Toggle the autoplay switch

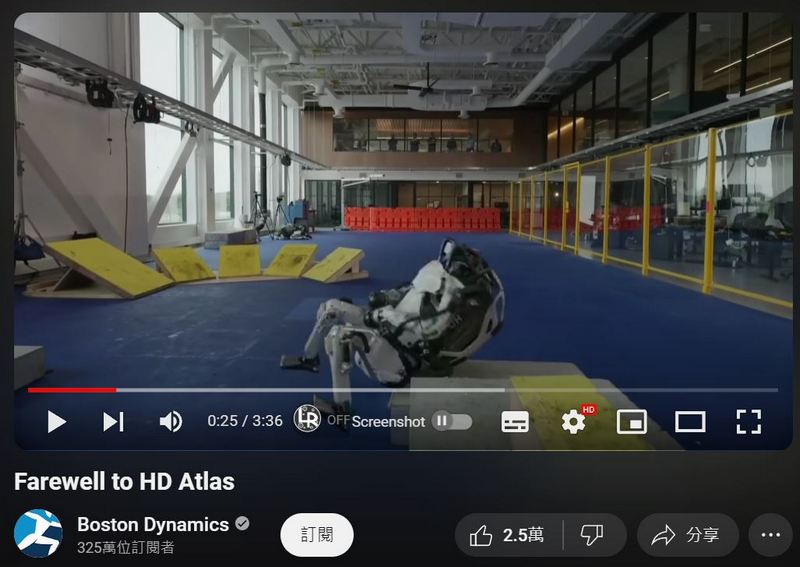coord(452,421)
